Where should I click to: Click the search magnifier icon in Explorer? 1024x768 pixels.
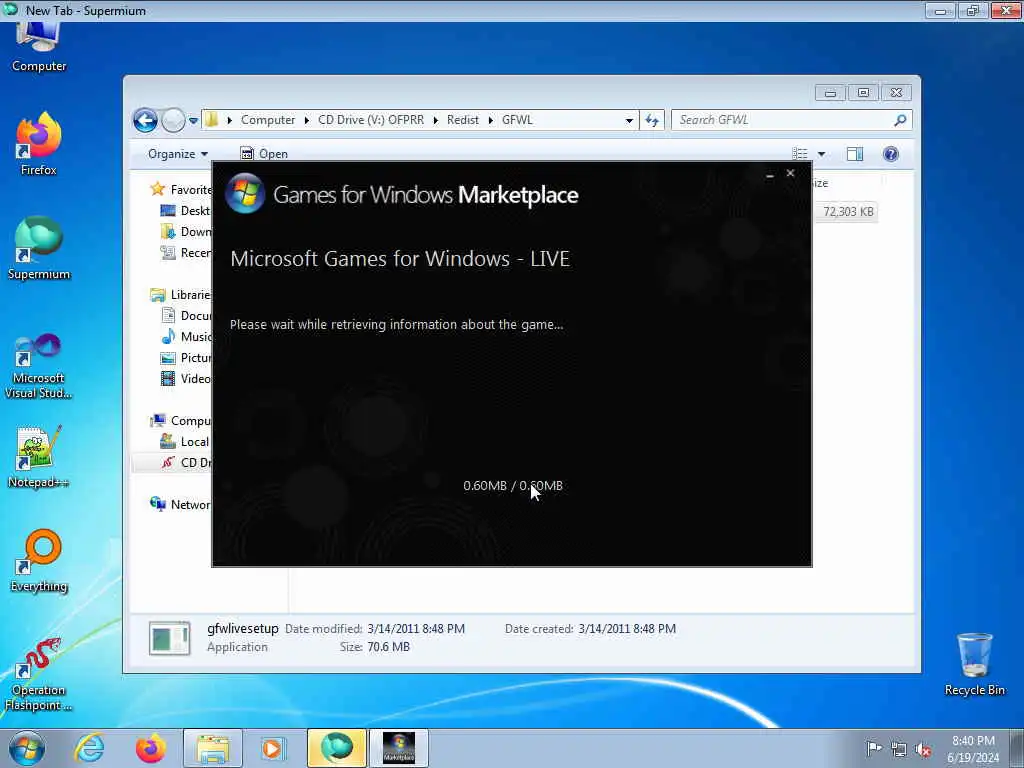click(900, 120)
